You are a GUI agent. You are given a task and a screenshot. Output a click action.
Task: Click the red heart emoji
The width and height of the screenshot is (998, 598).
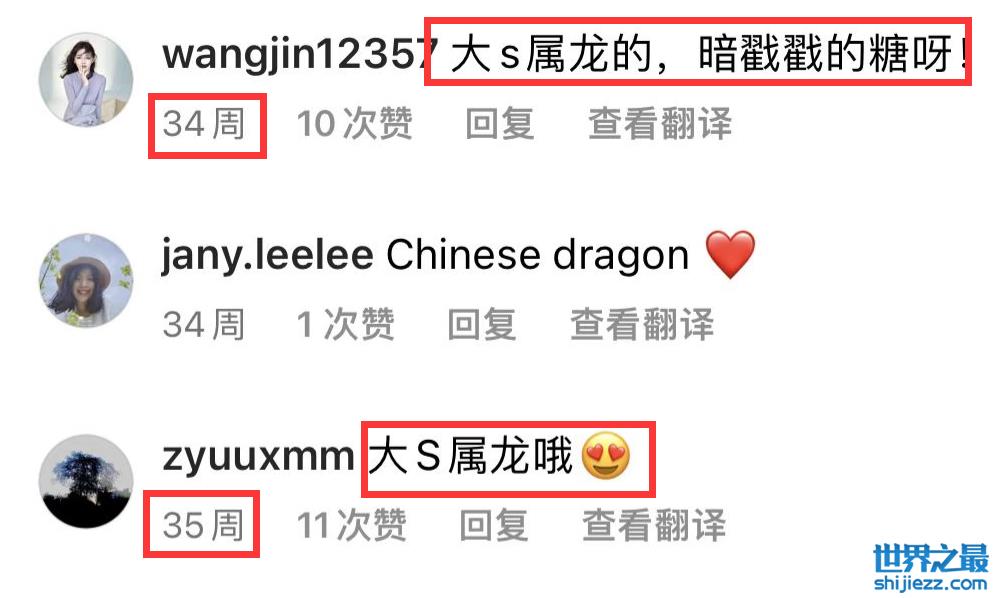click(731, 254)
